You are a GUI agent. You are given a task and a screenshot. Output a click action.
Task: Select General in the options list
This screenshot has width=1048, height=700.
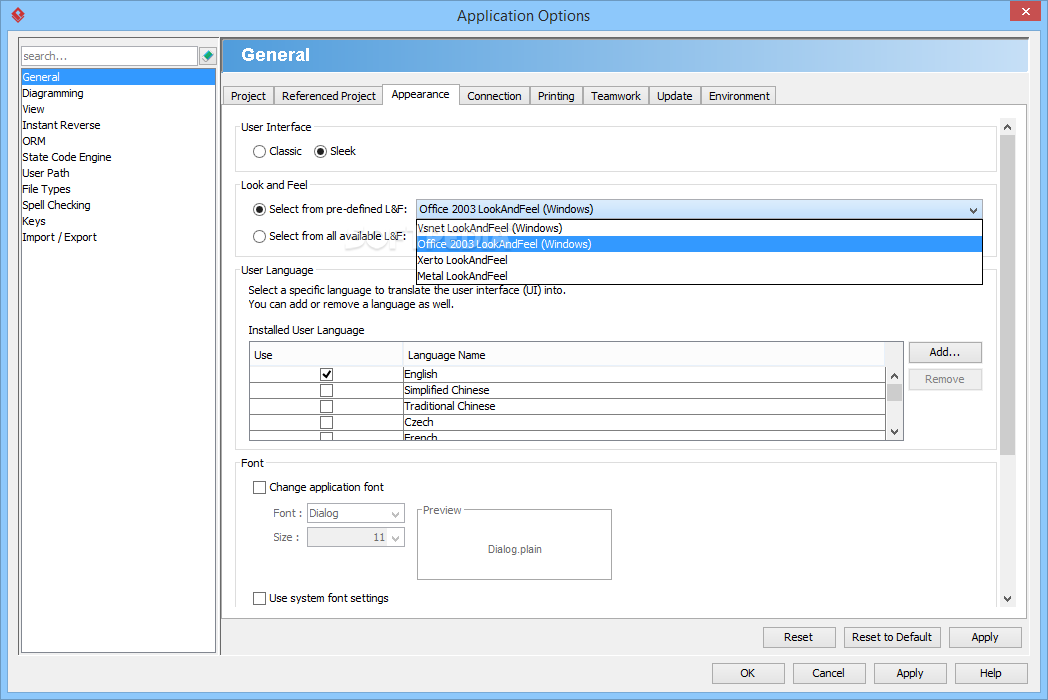pyautogui.click(x=118, y=77)
